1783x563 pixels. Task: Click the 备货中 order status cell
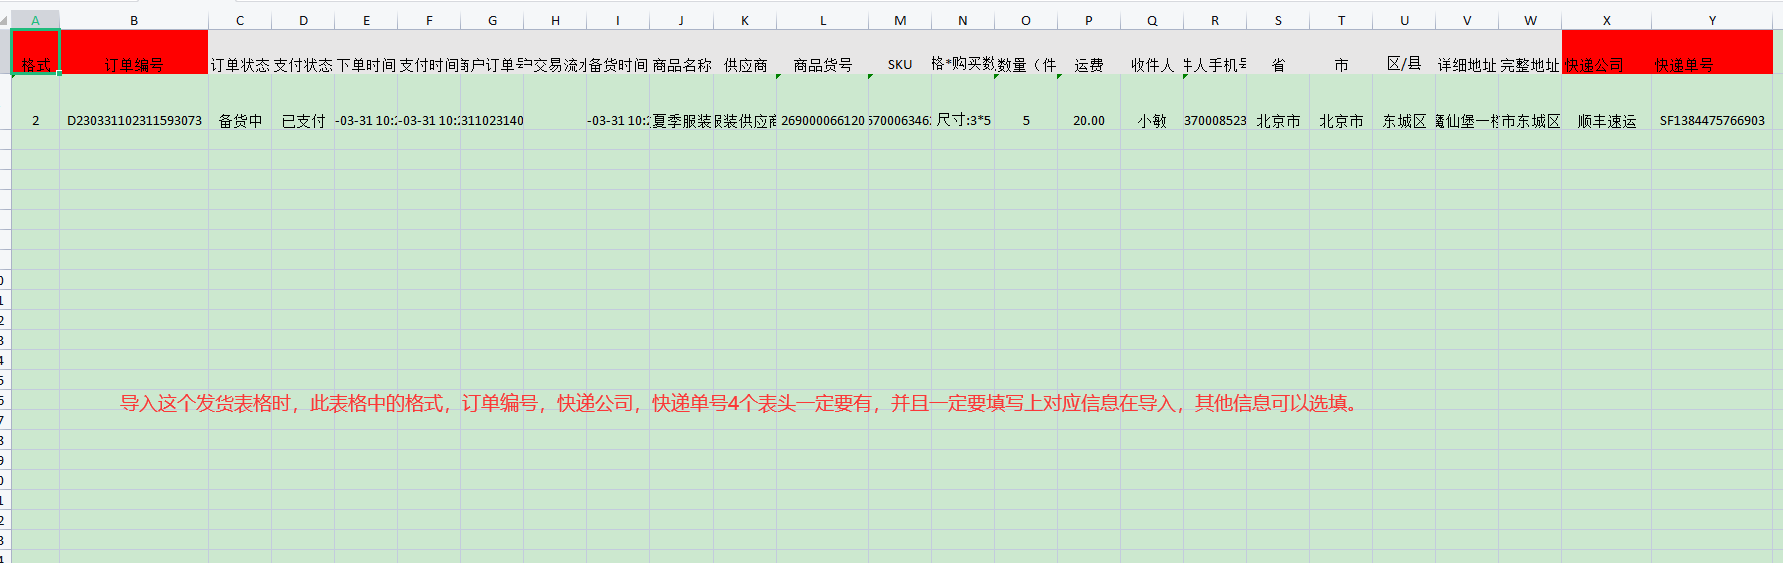click(240, 120)
